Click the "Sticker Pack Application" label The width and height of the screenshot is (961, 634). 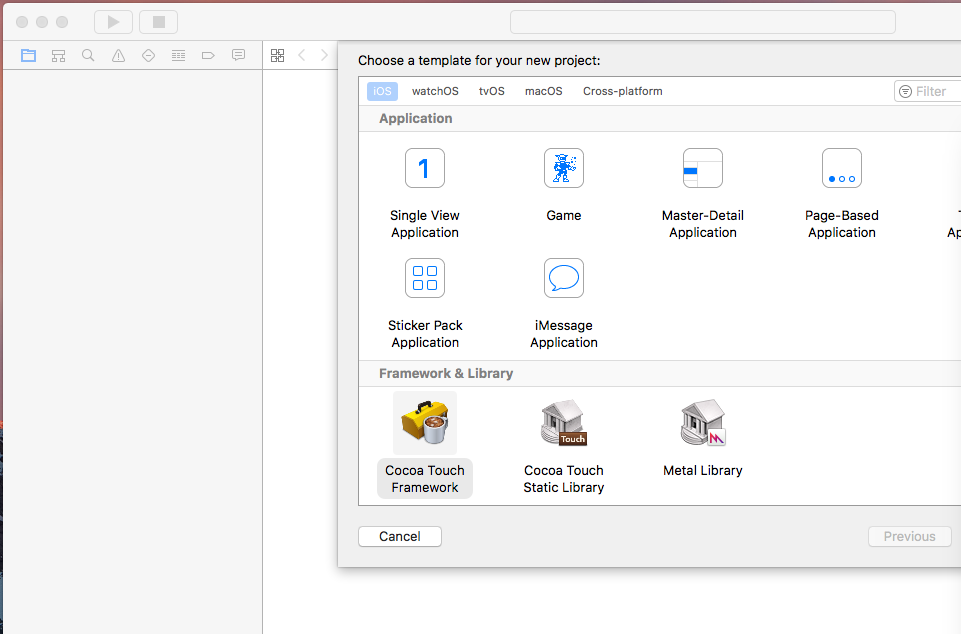tap(425, 334)
